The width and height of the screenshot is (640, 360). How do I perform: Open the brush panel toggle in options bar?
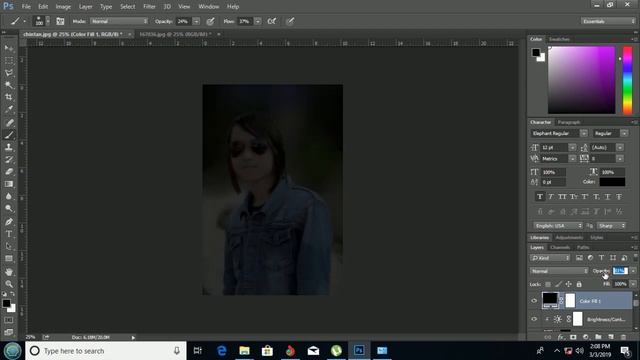(60, 21)
